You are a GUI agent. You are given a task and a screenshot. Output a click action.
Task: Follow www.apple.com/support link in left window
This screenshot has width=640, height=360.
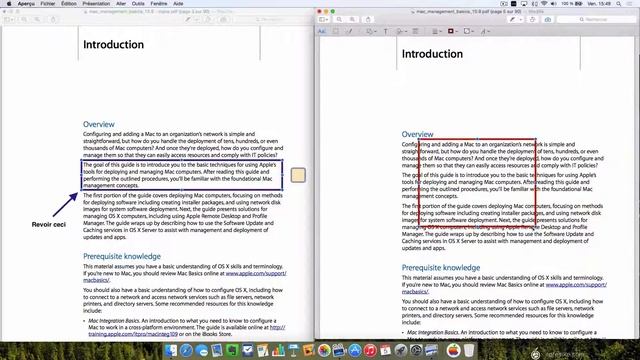coord(256,273)
